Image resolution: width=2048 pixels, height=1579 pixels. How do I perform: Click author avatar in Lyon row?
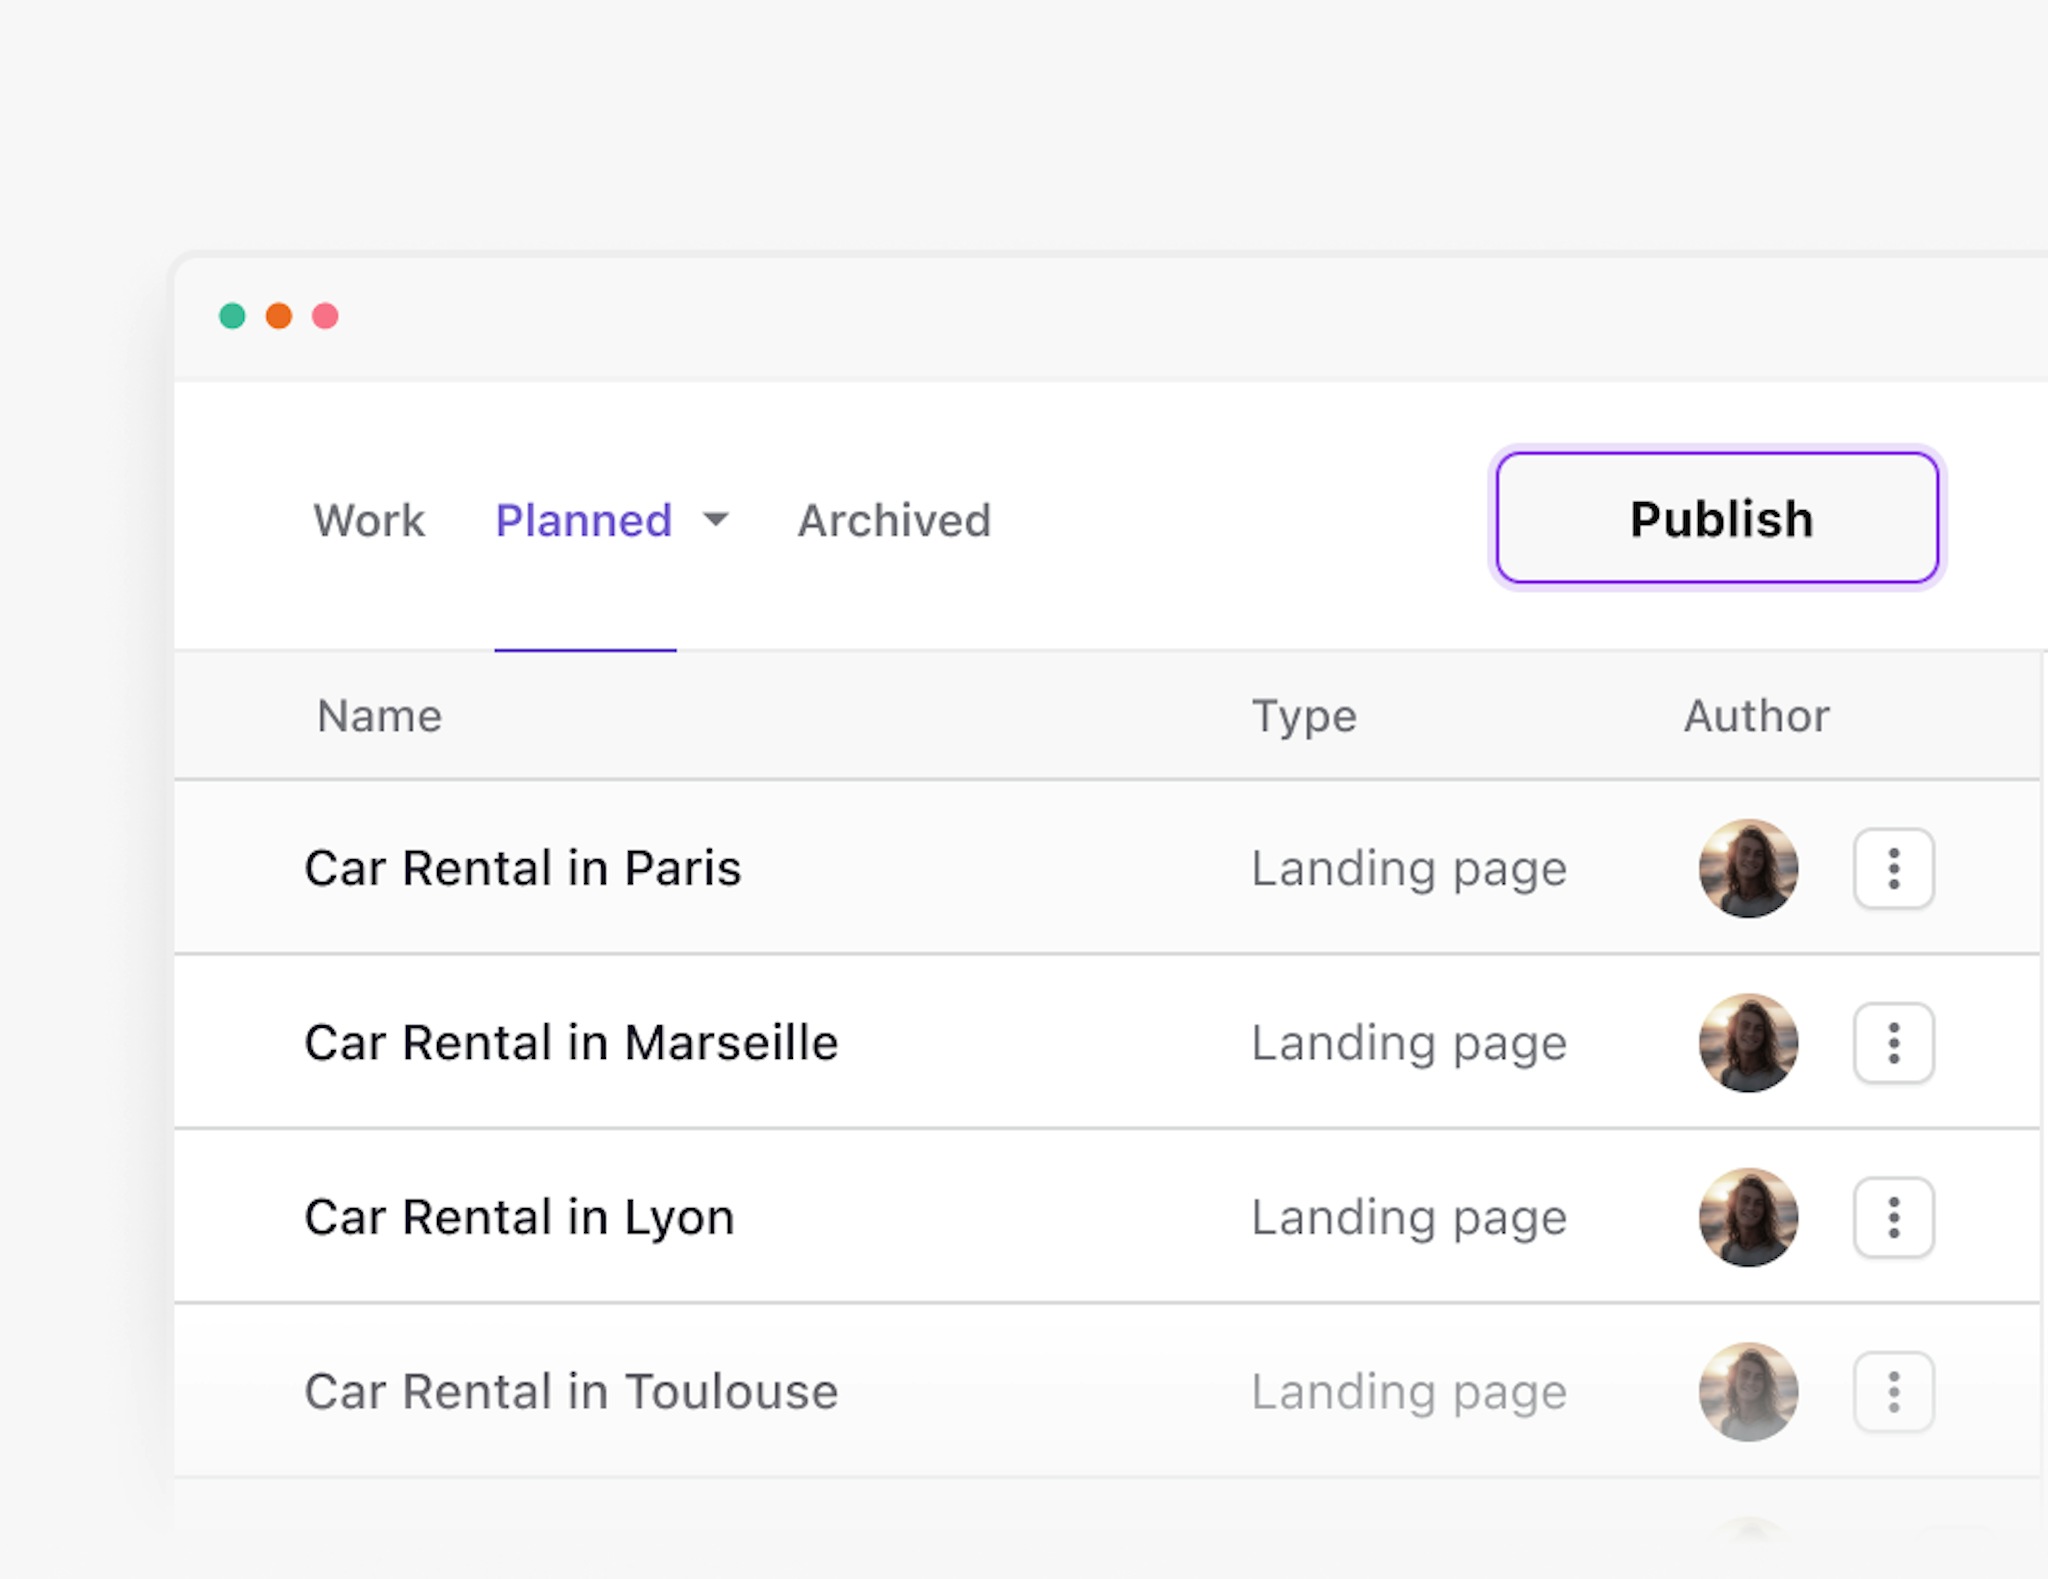[1748, 1217]
